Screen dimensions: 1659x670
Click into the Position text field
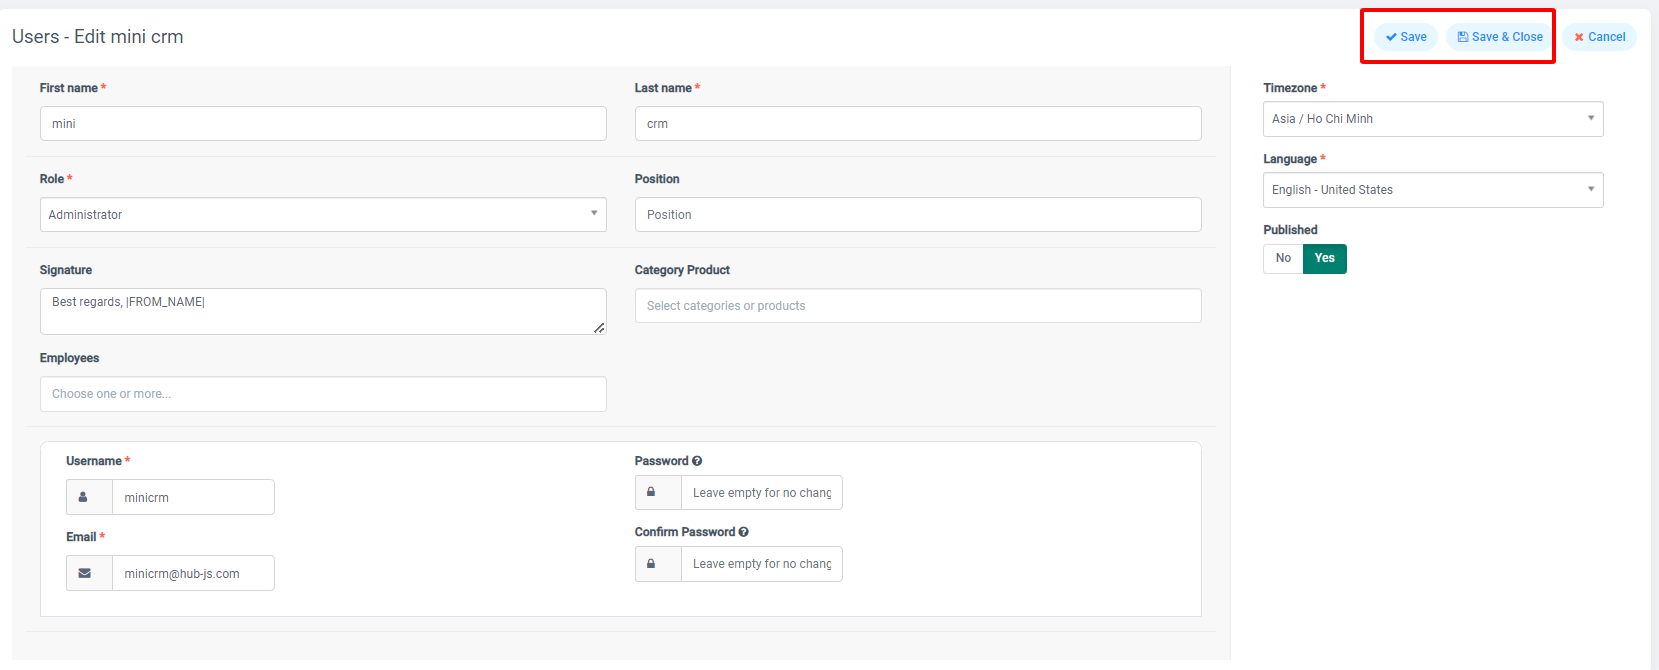click(x=917, y=215)
